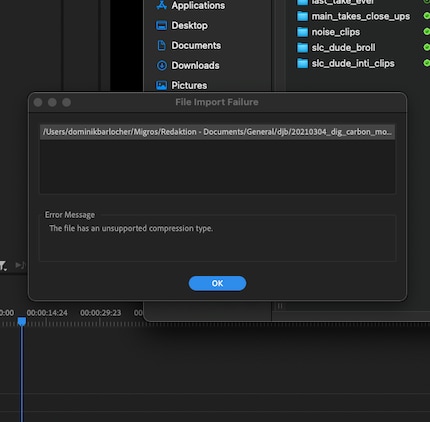
Task: Click the audio play icon beside the filter
Action: tap(20, 265)
